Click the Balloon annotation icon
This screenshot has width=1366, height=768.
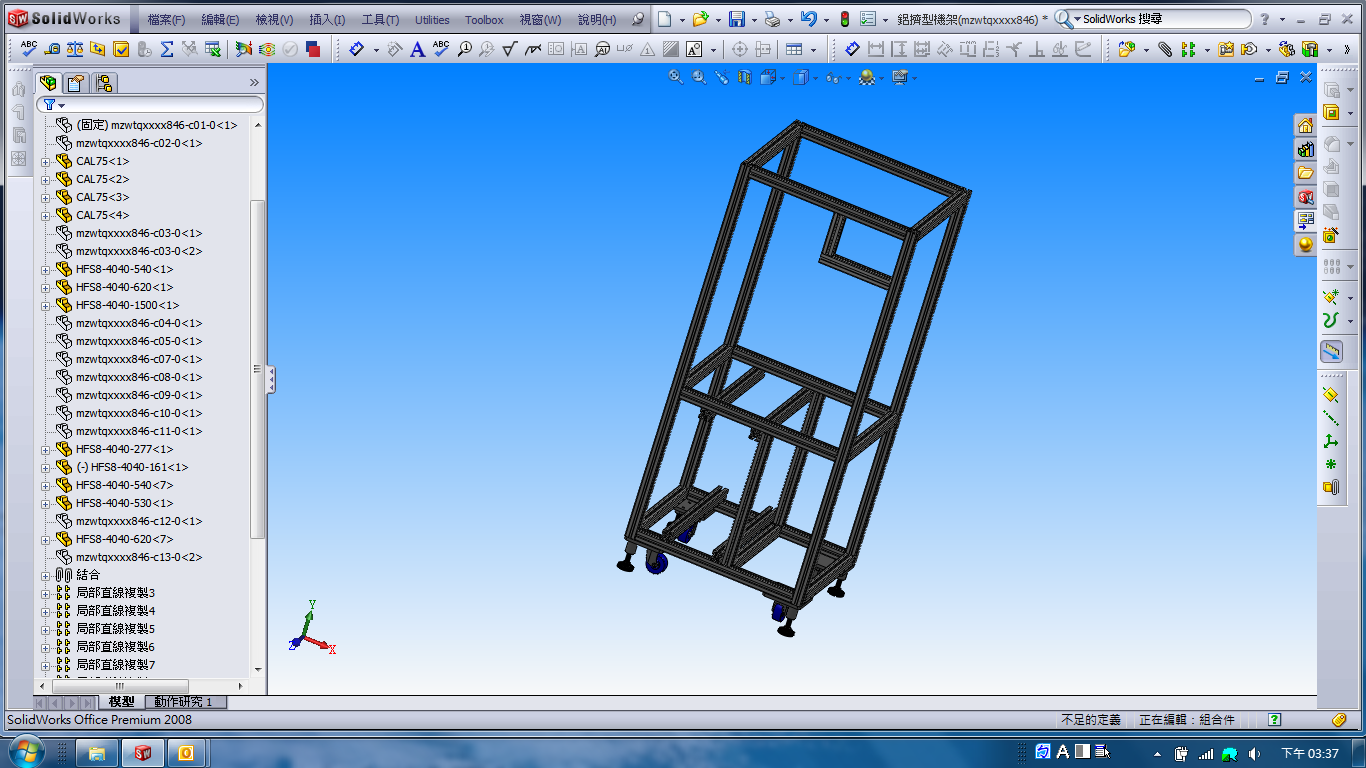click(x=465, y=48)
